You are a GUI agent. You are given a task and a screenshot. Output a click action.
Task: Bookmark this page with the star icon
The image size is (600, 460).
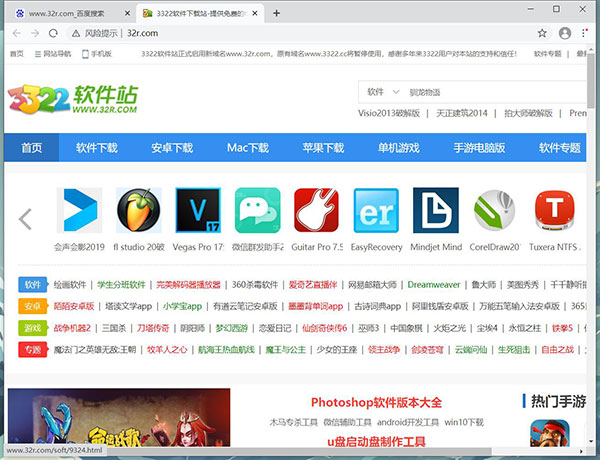point(542,33)
